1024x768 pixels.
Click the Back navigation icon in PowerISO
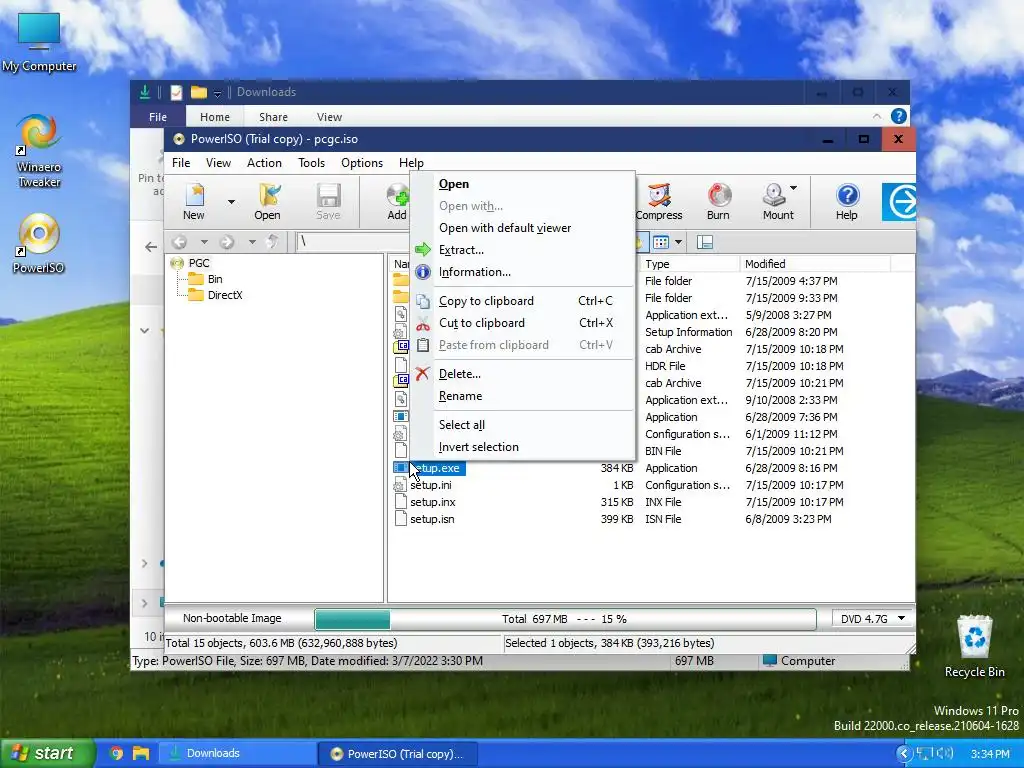180,242
